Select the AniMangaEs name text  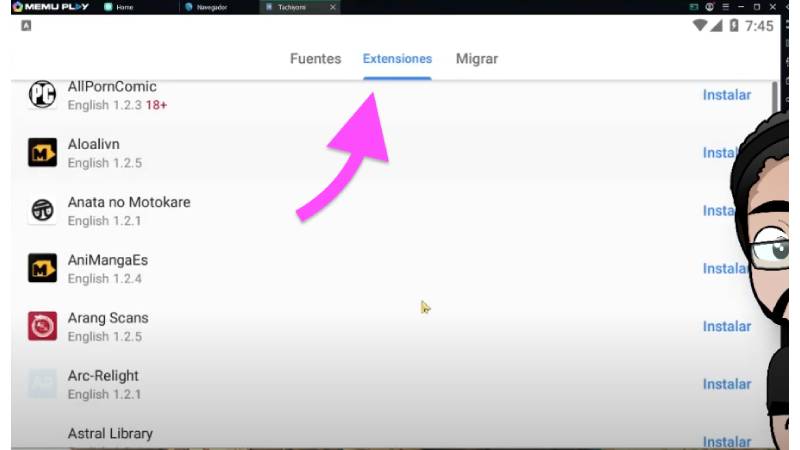(108, 260)
